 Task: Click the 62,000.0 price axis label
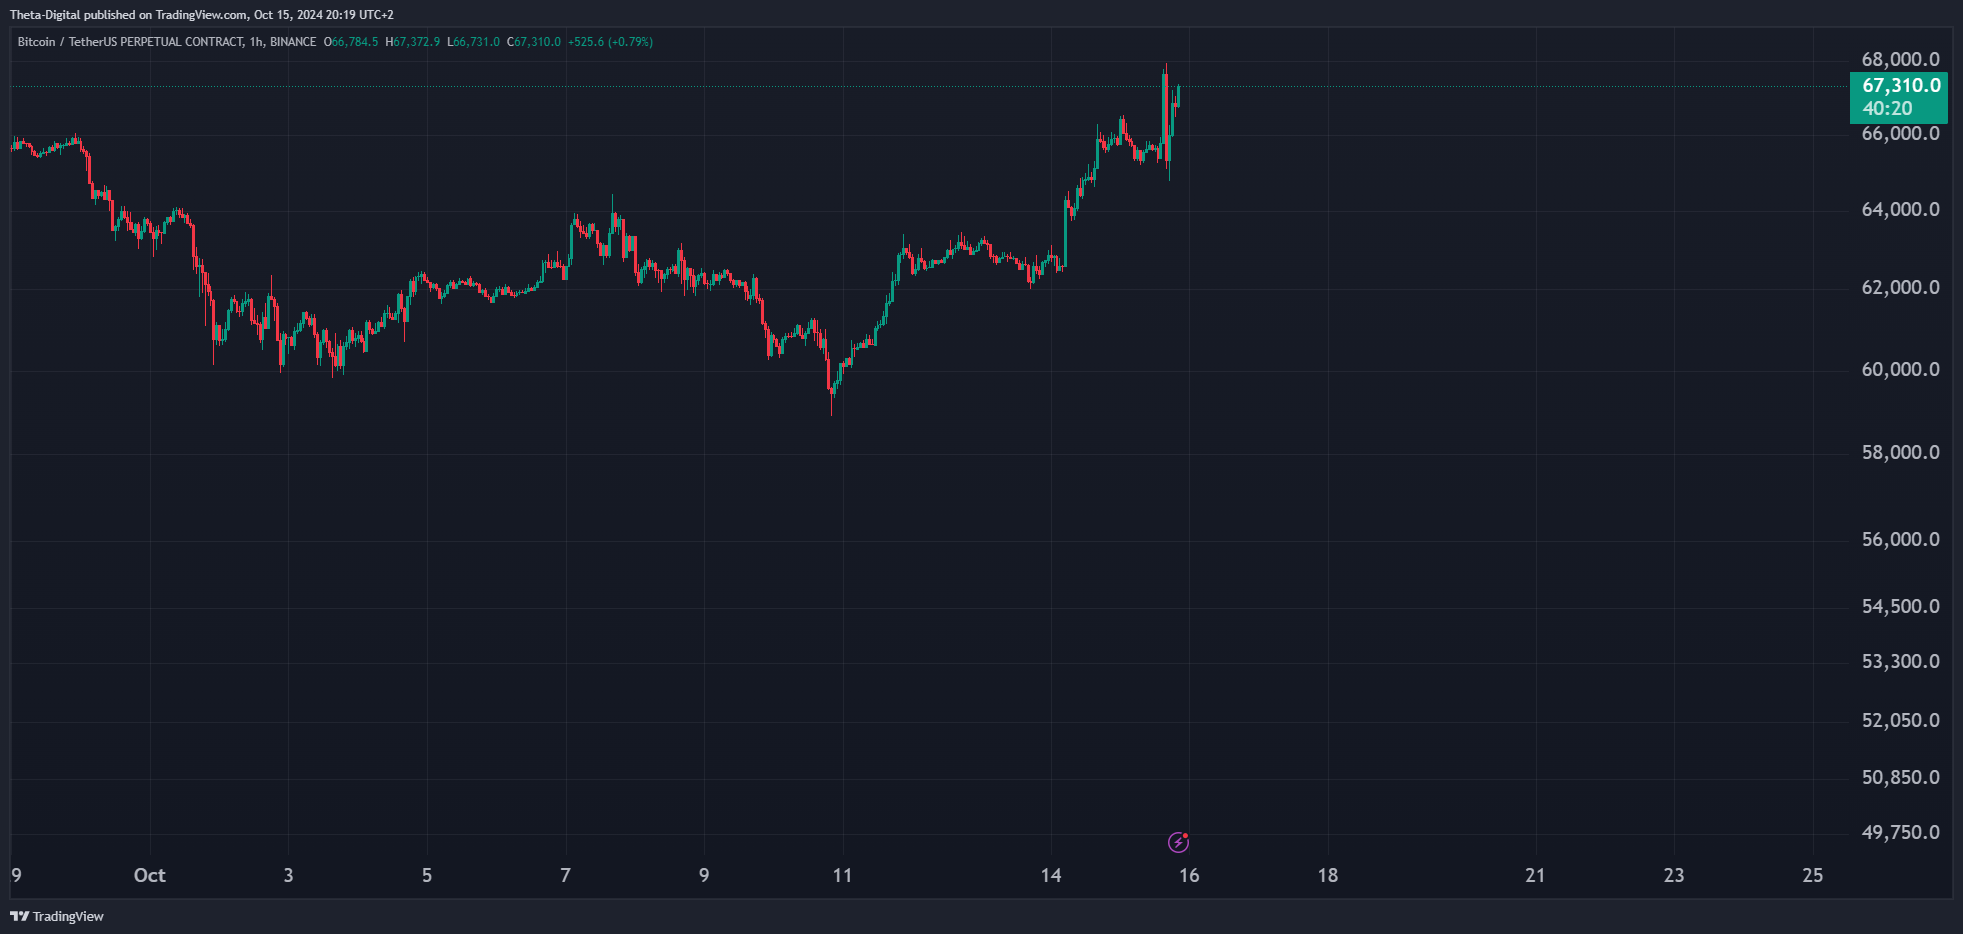[x=1900, y=287]
